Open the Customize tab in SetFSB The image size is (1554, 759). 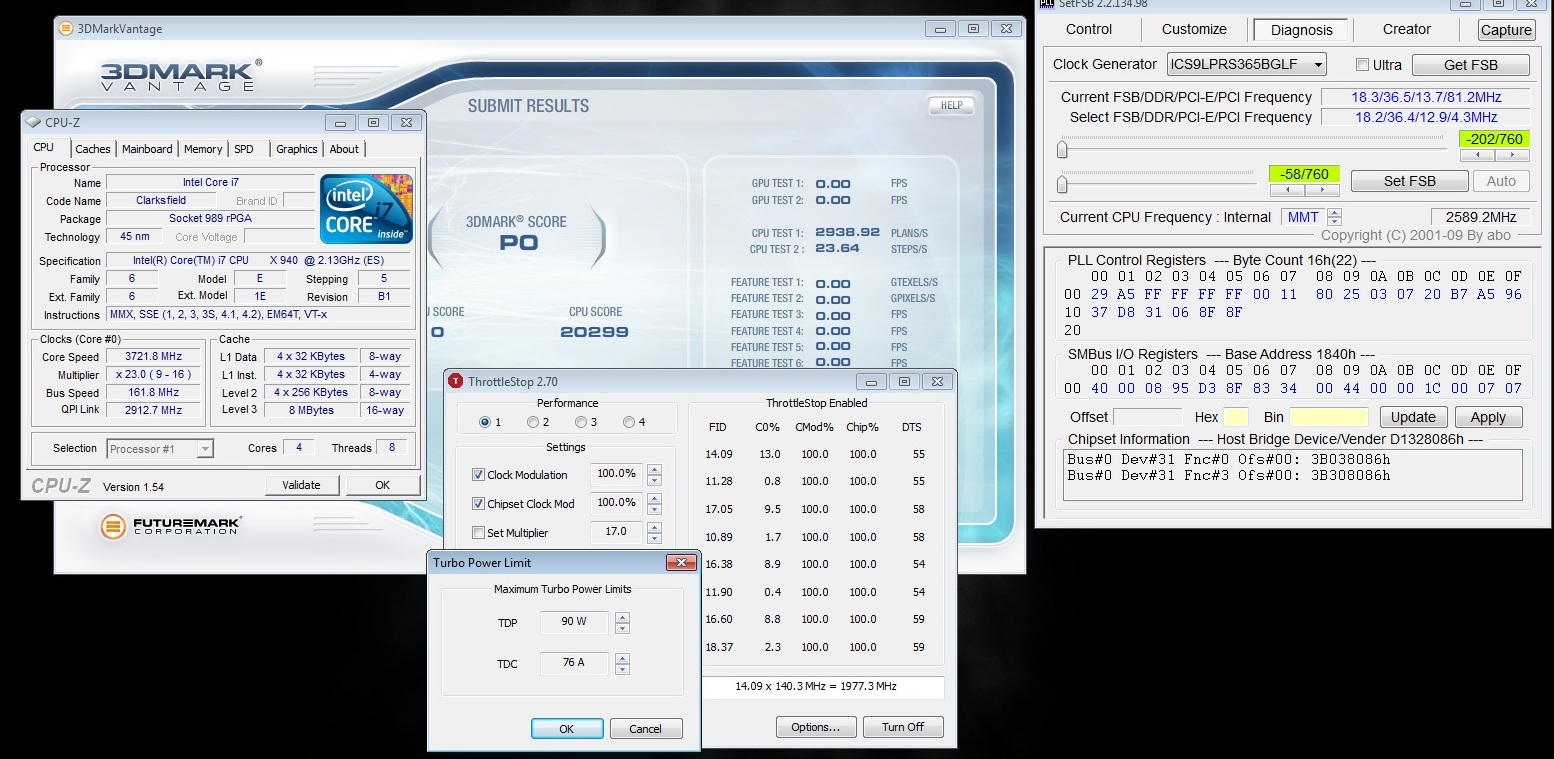click(x=1194, y=29)
